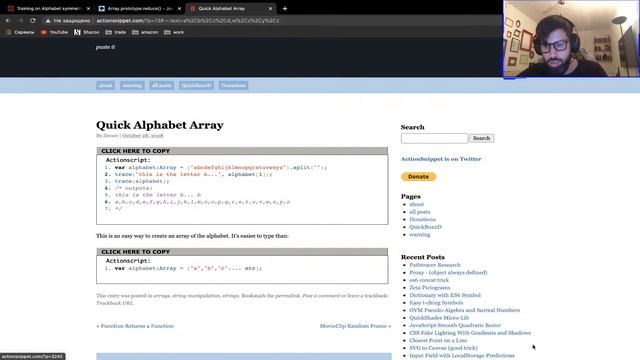Click the second CLICK HERE TO COPY bar
This screenshot has height=360, width=640.
click(x=242, y=252)
